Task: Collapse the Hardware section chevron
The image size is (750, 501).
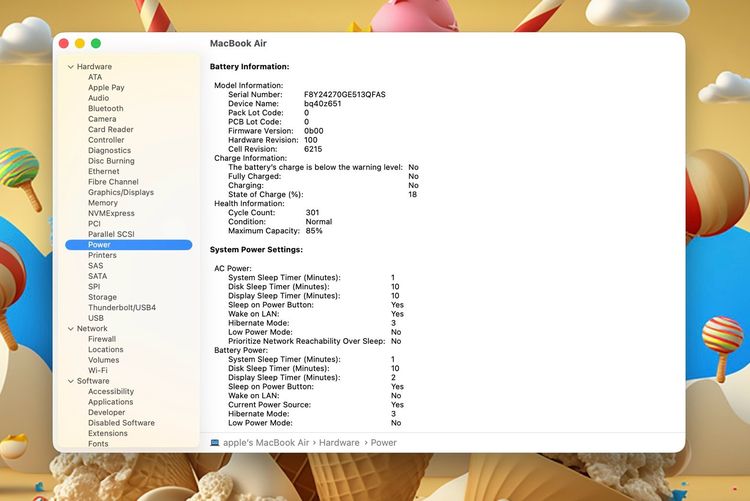Action: [x=71, y=67]
